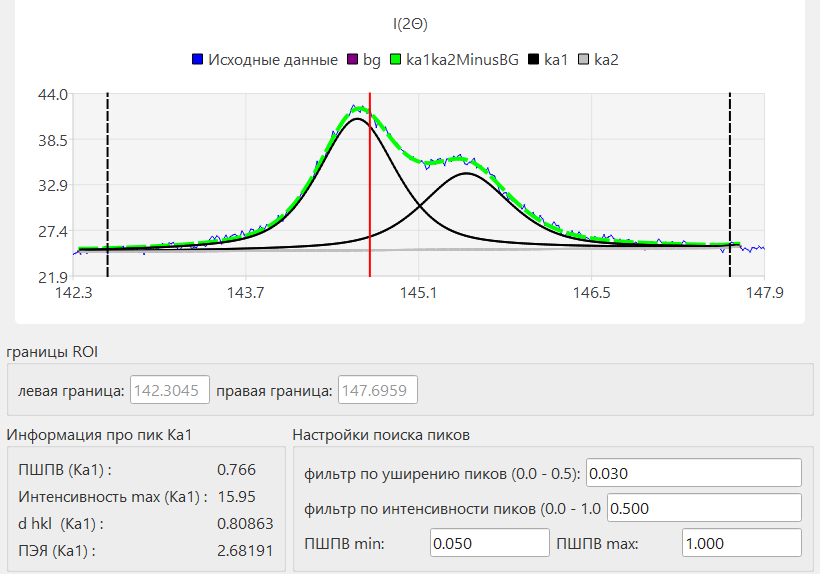Click the Интенсивность max value 15.95
820x574 pixels.
tap(236, 496)
